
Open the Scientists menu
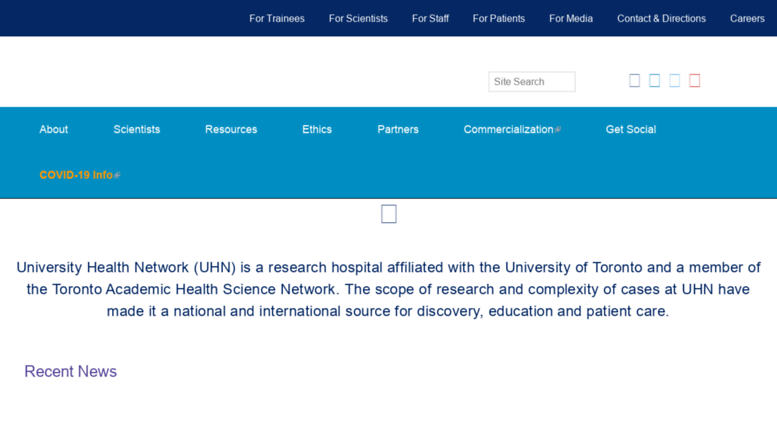tap(137, 129)
